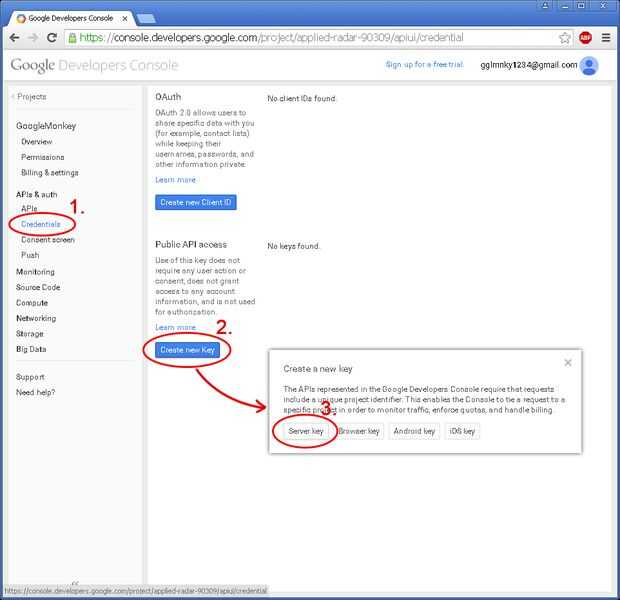Viewport: 620px width, 600px height.
Task: Reload the page with refresh icon
Action: pyautogui.click(x=52, y=38)
